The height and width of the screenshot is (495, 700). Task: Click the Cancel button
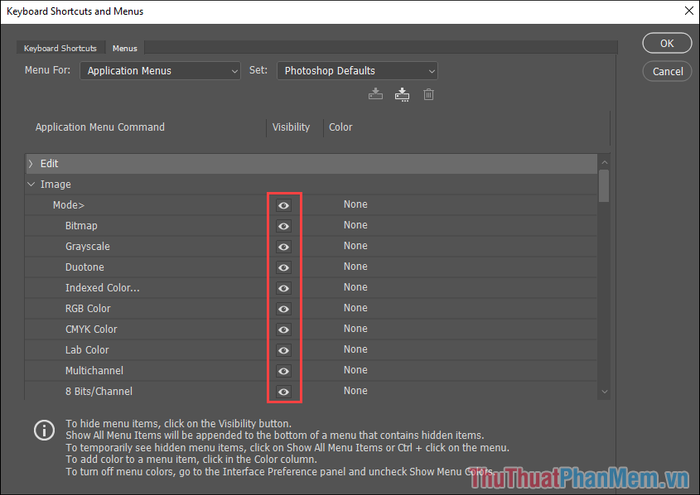click(x=667, y=71)
